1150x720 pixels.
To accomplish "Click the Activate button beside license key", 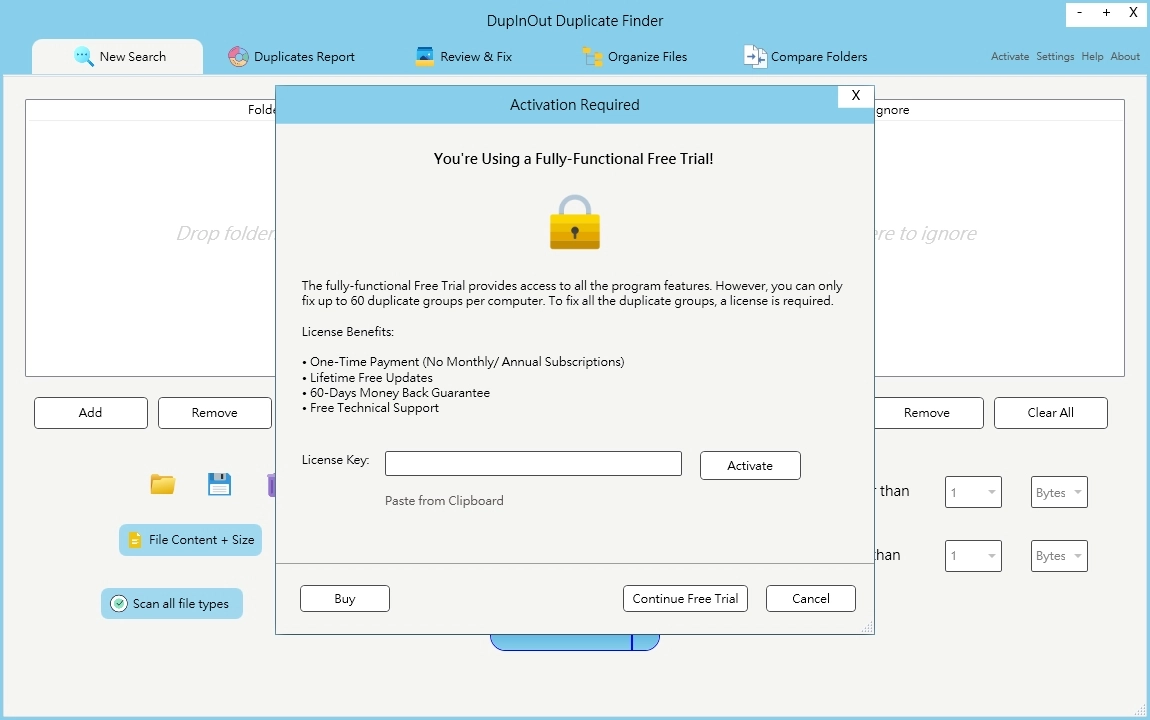I will 750,466.
